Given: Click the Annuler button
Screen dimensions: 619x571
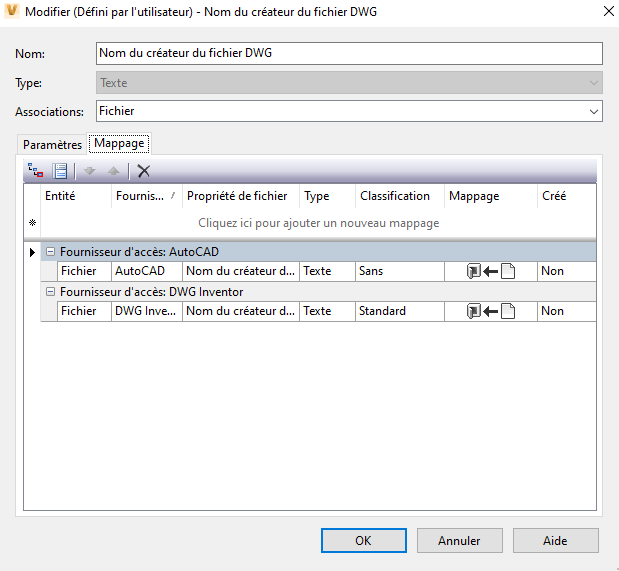Looking at the screenshot, I should [x=460, y=540].
